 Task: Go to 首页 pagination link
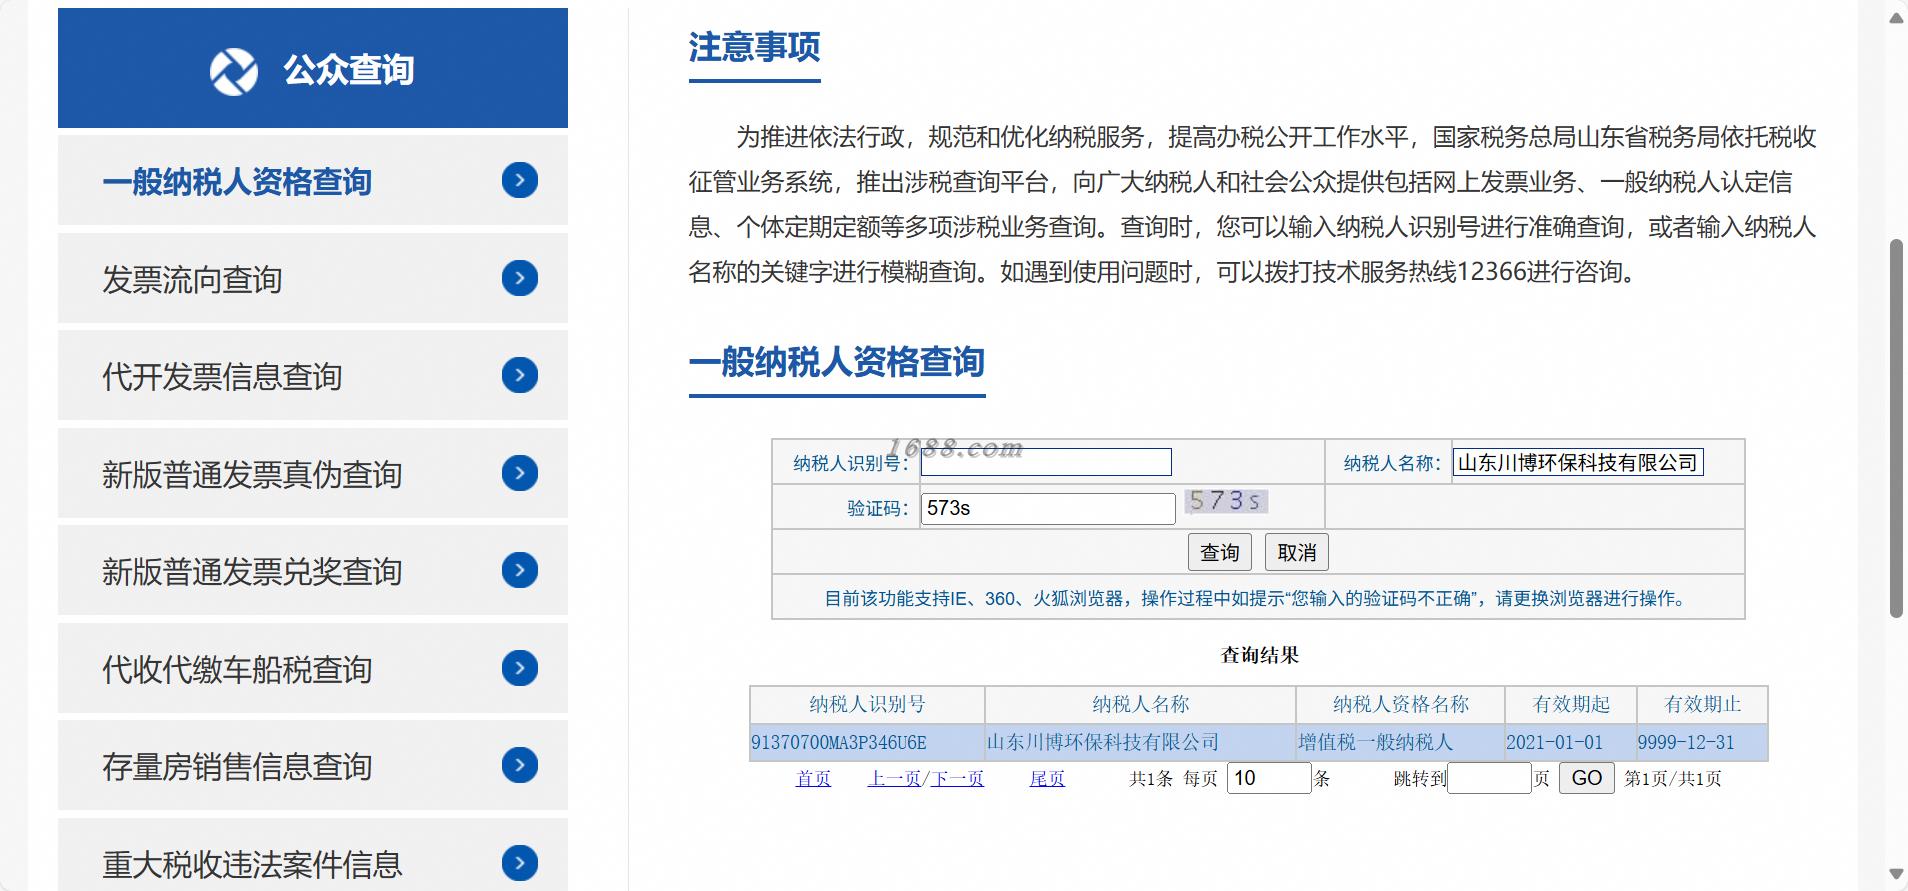tap(813, 779)
